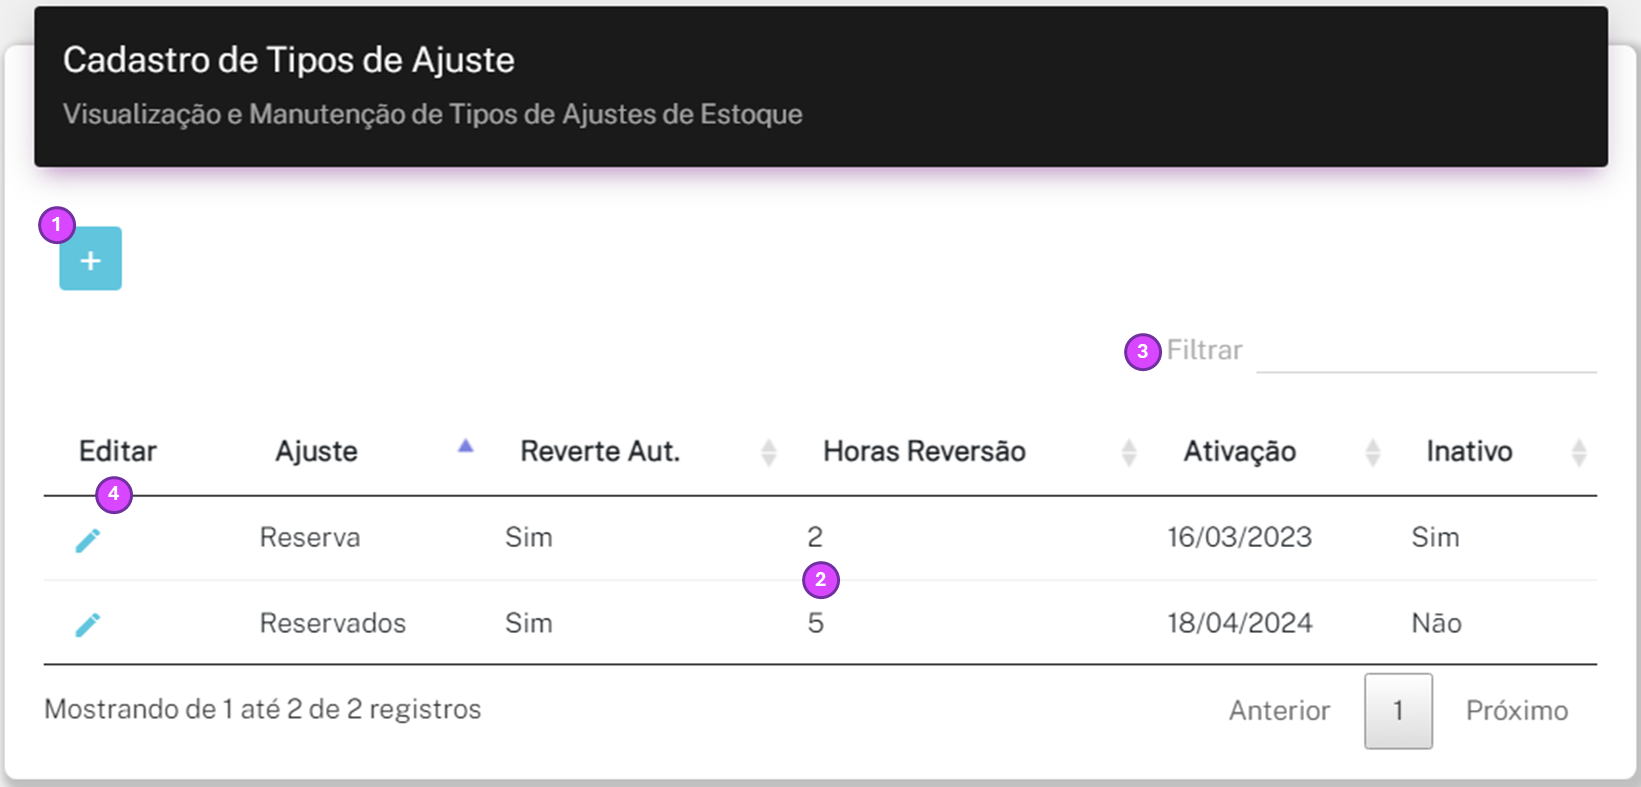Go to Anterior page
The image size is (1641, 787).
(1279, 711)
